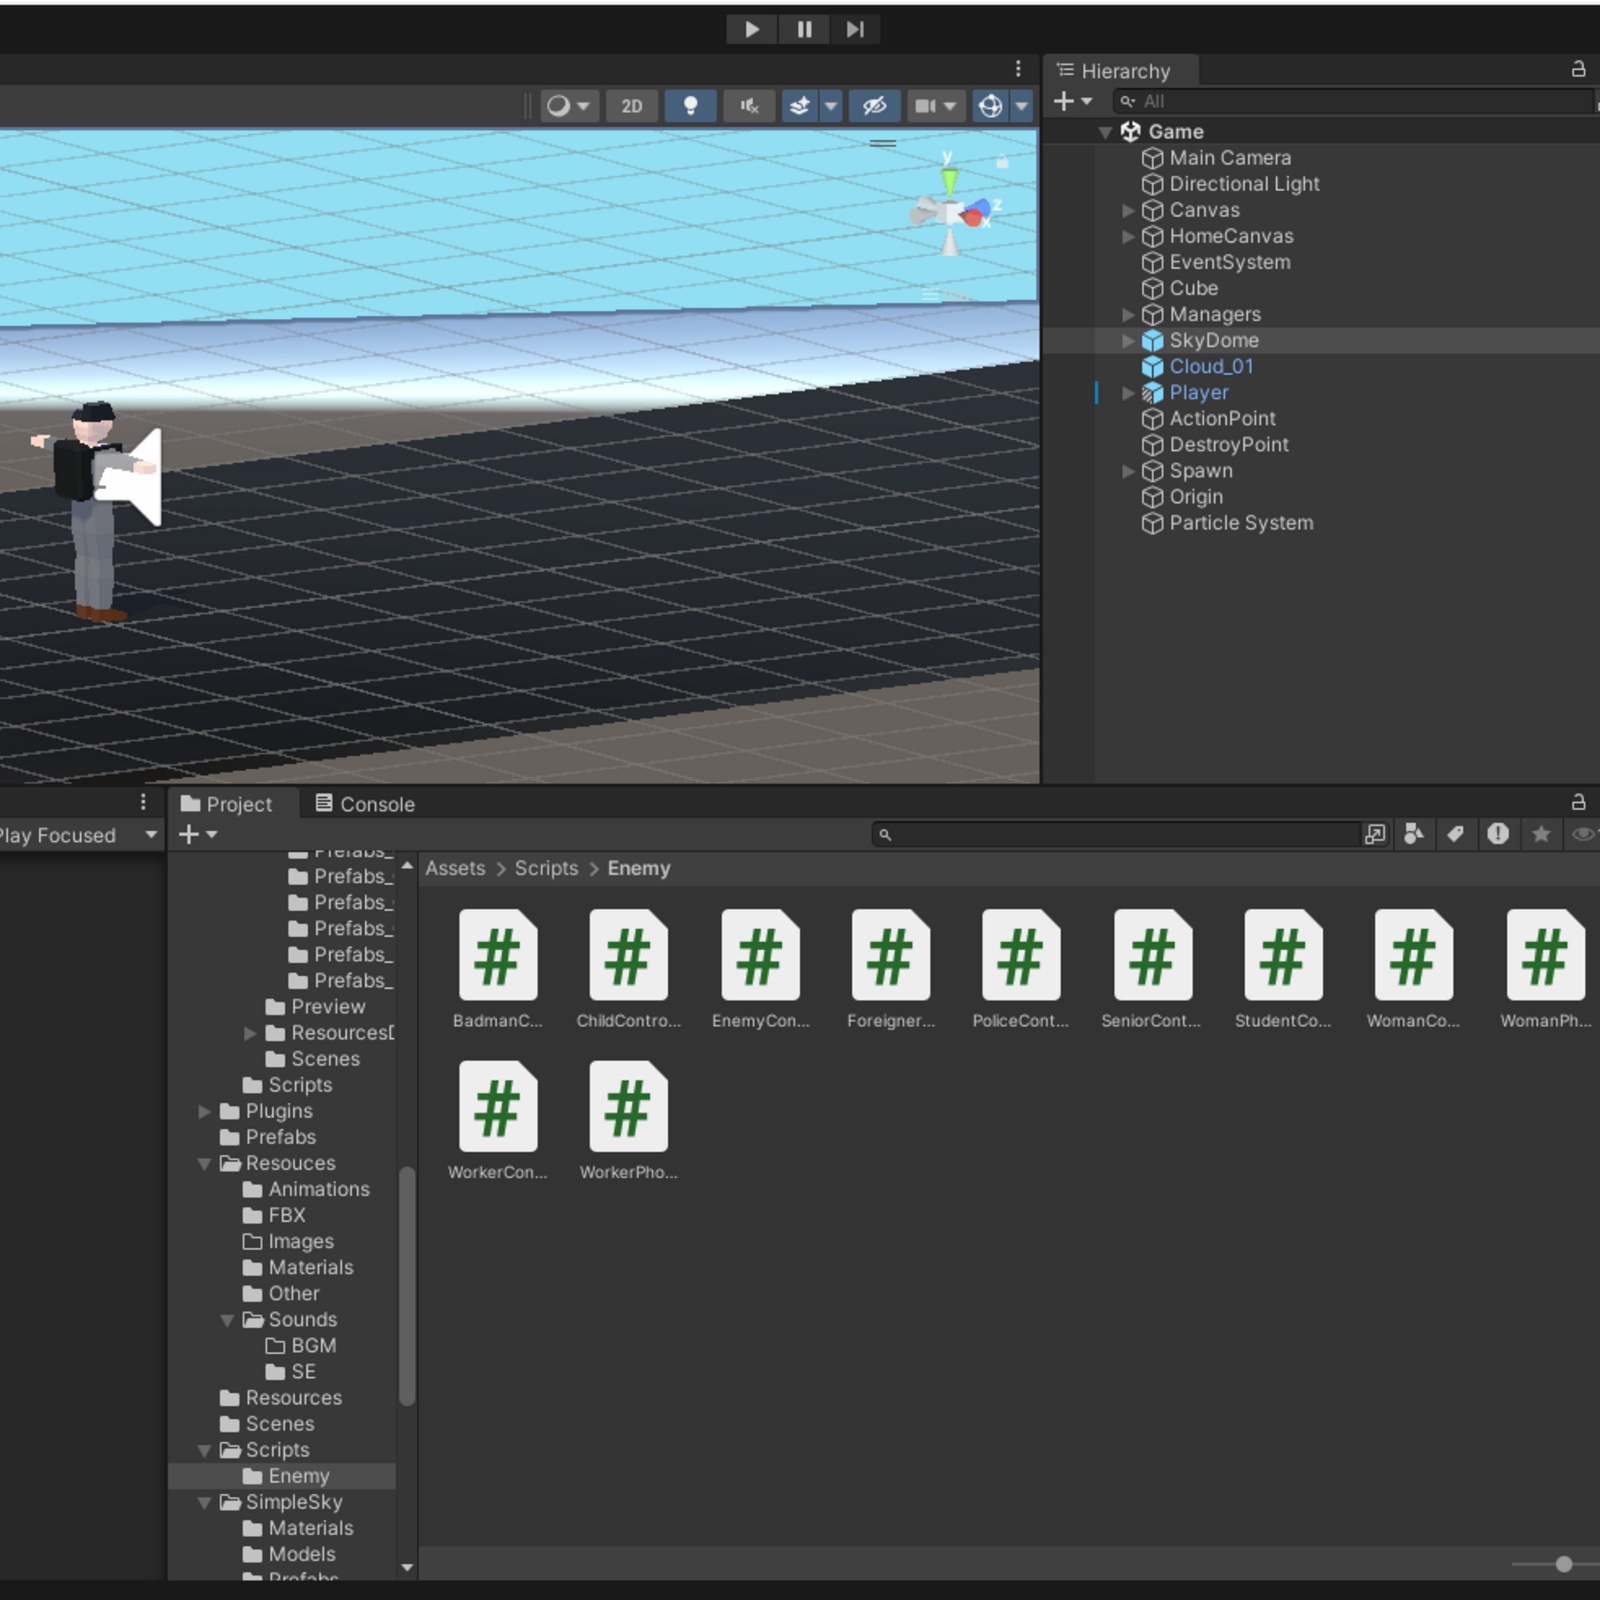
Task: Toggle the scene gizmo lock icon
Action: [x=1002, y=161]
